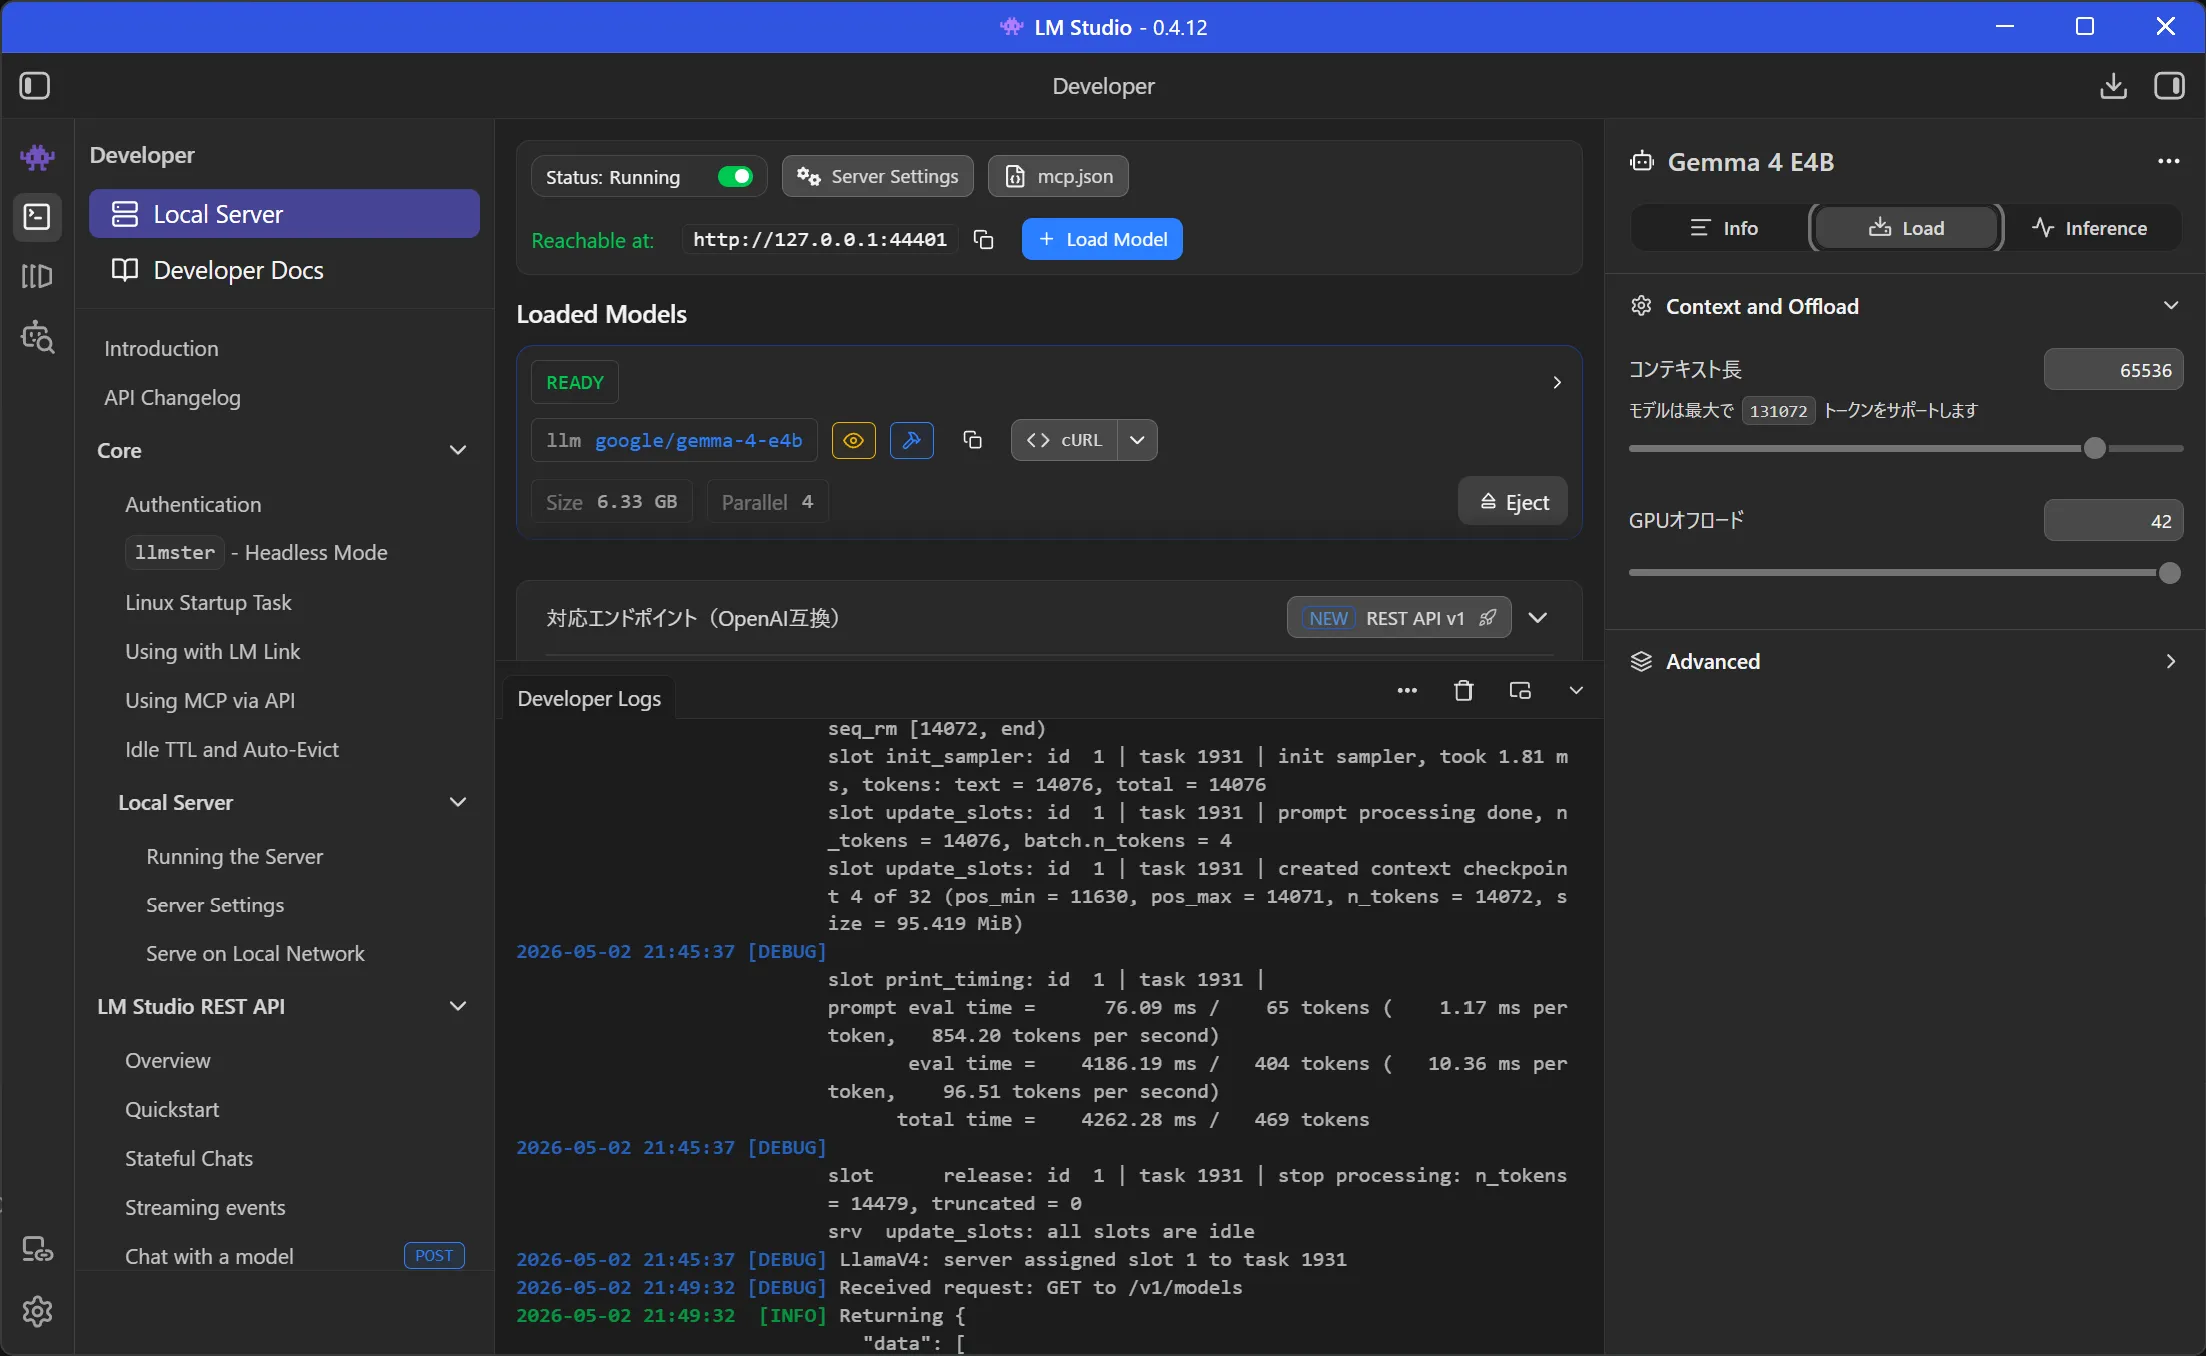2206x1356 pixels.
Task: Switch to the Info tab
Action: coord(1723,228)
